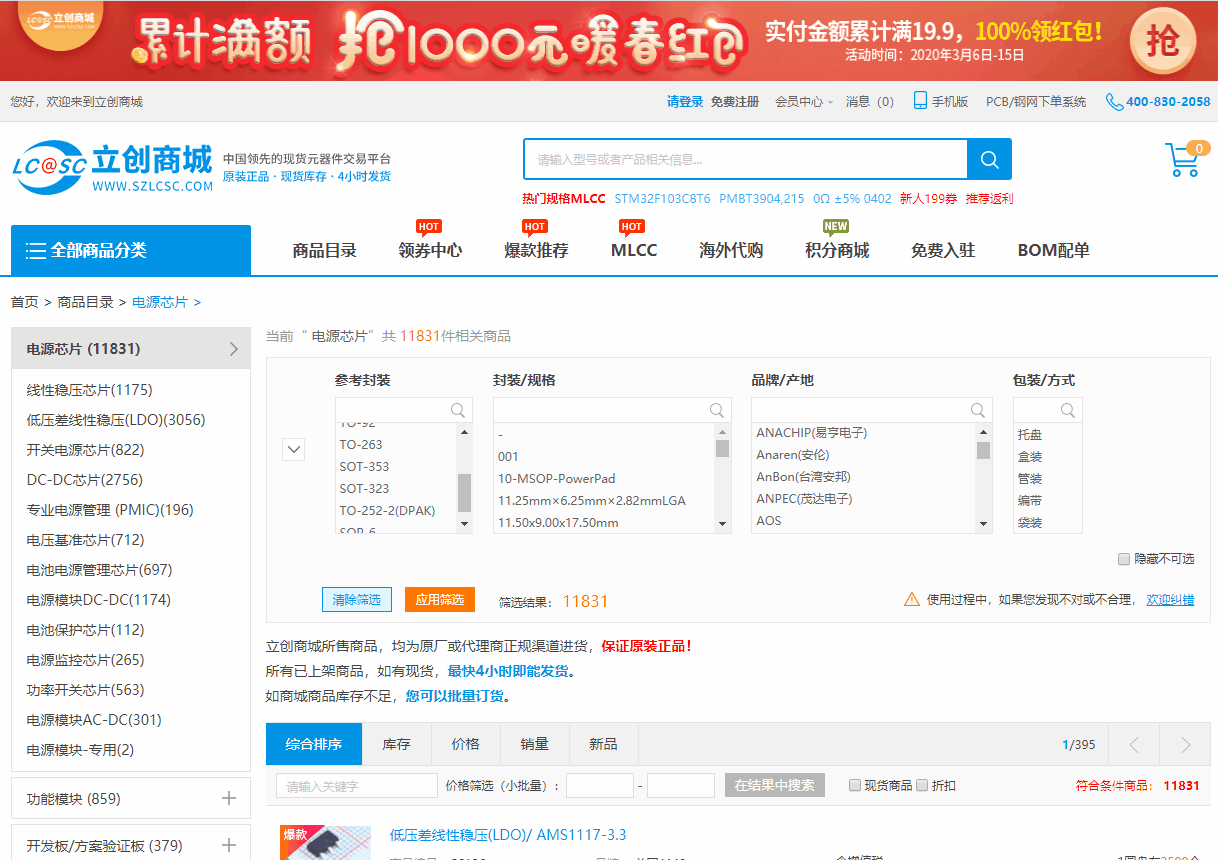
Task: Open 爆款推荐 nav item
Action: tap(536, 250)
